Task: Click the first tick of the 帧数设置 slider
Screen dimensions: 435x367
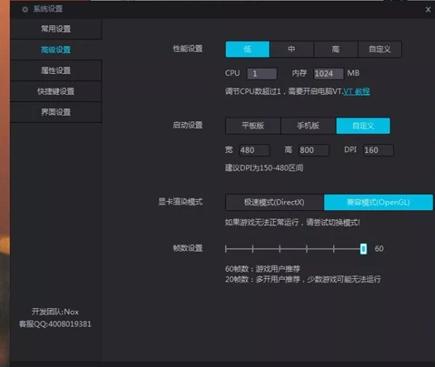Action: click(226, 249)
